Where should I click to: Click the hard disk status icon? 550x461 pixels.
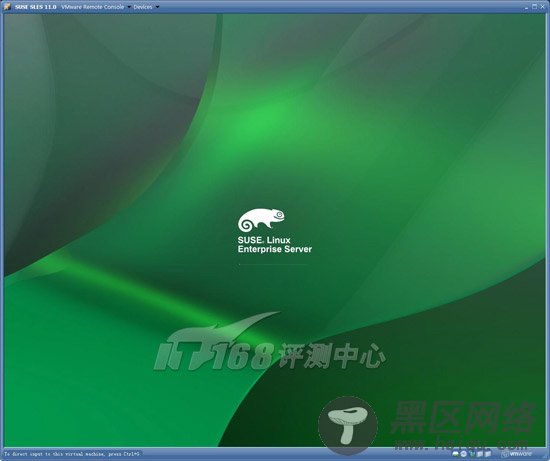pyautogui.click(x=456, y=454)
